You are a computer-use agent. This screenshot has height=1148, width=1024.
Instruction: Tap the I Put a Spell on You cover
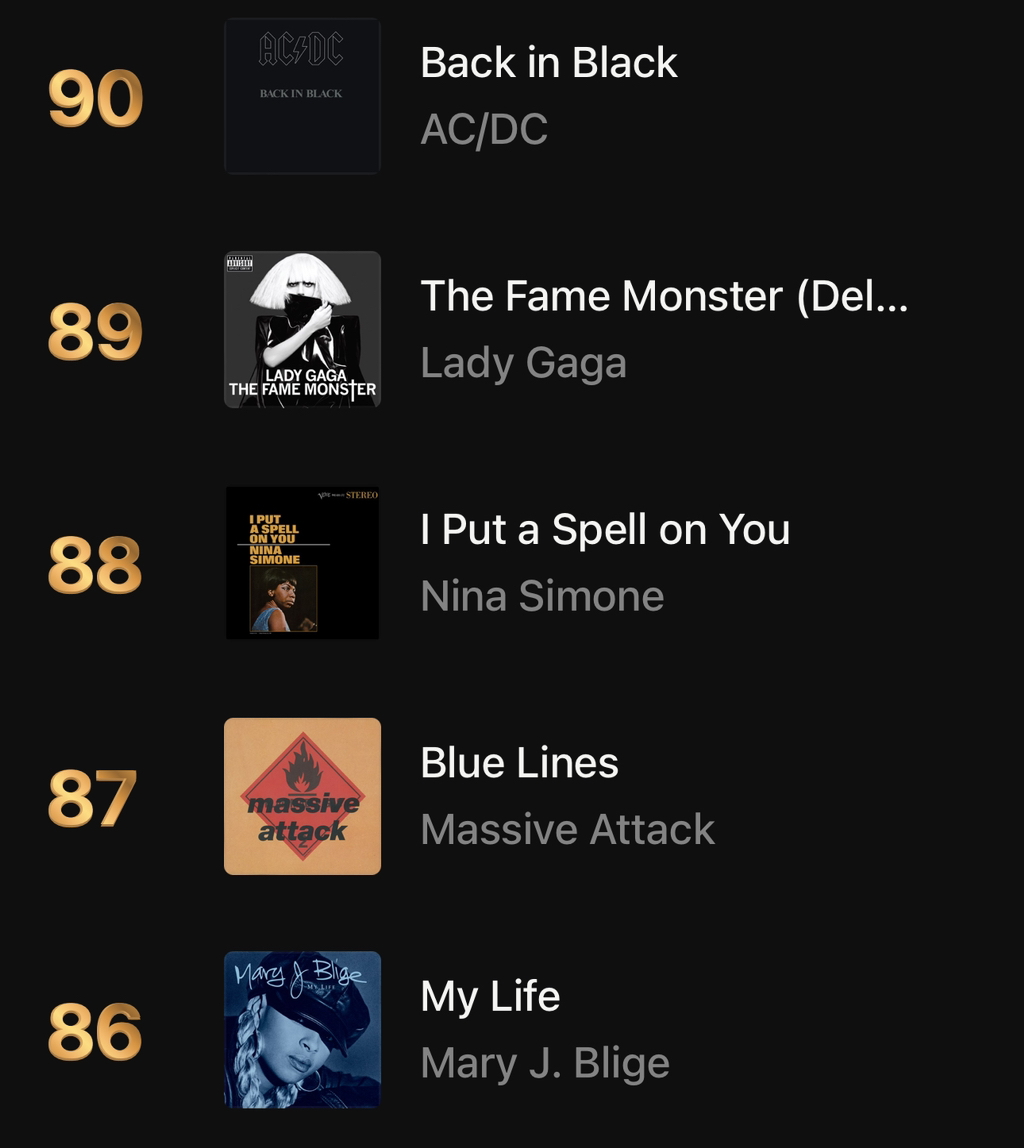pyautogui.click(x=302, y=563)
